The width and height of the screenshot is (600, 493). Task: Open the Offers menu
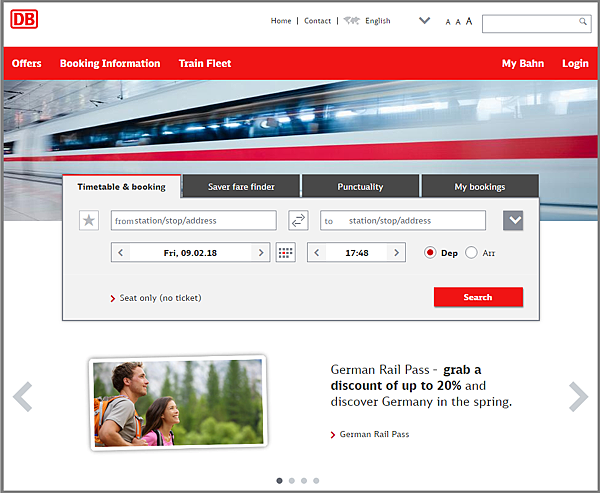coord(26,64)
